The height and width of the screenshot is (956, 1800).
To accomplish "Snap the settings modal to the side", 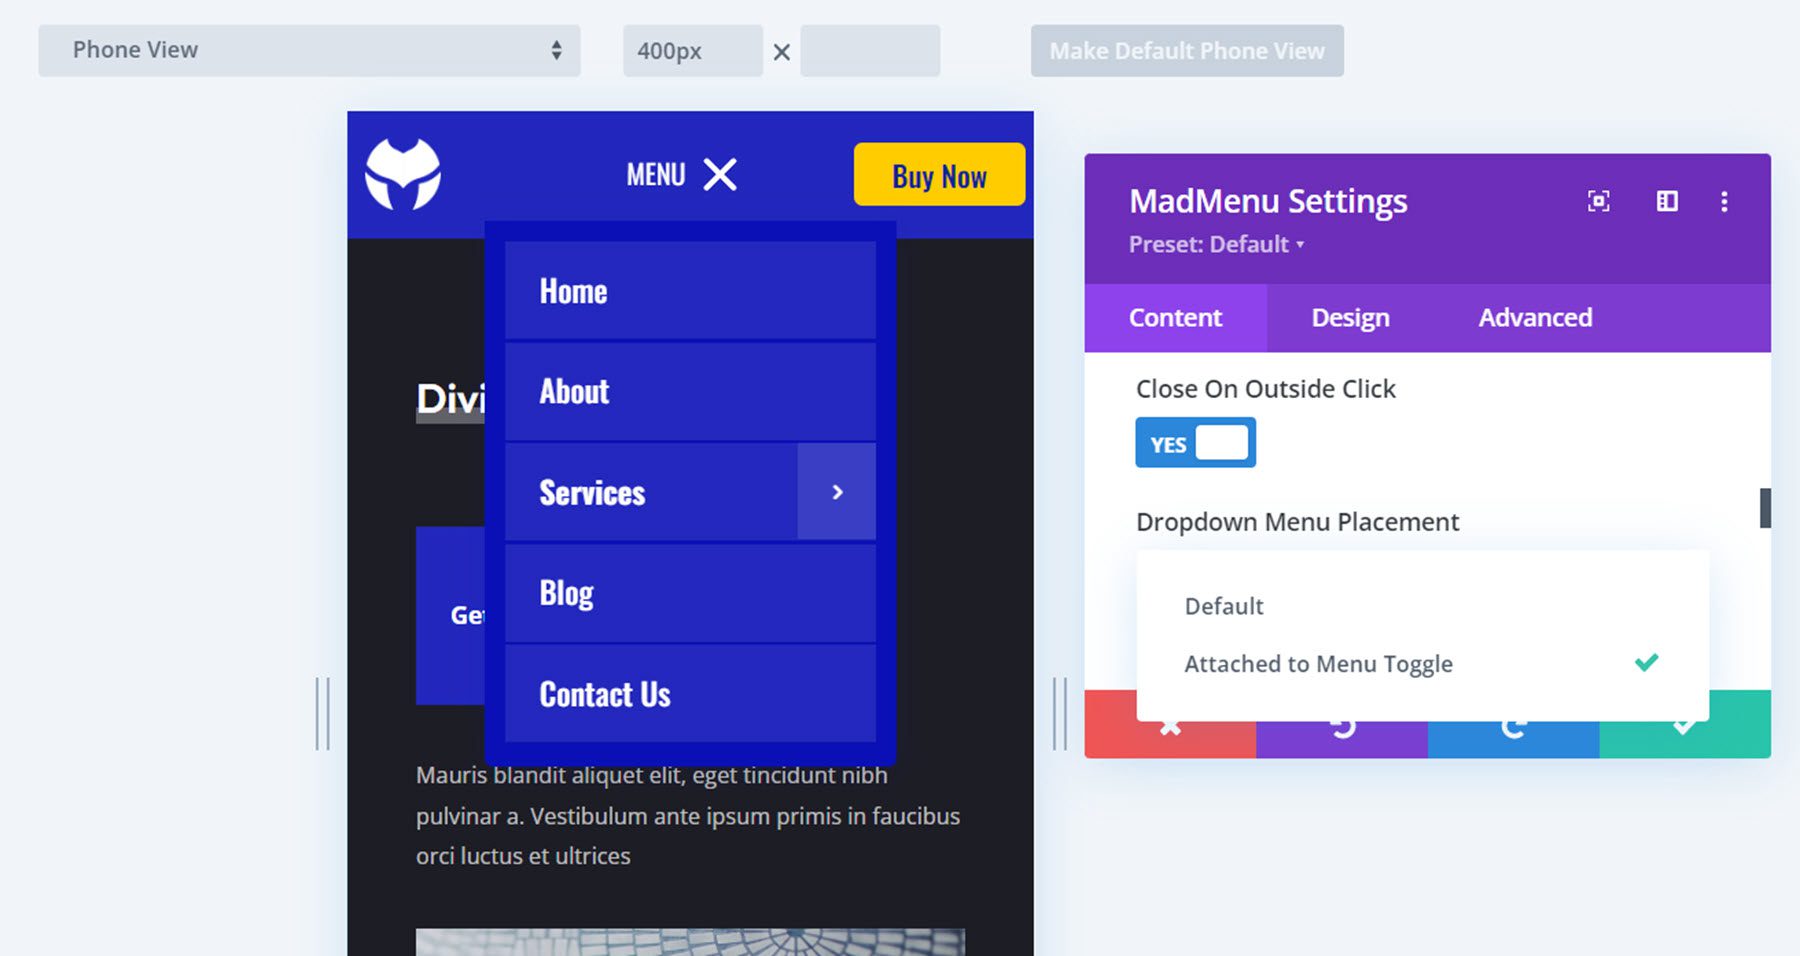I will (x=1666, y=201).
